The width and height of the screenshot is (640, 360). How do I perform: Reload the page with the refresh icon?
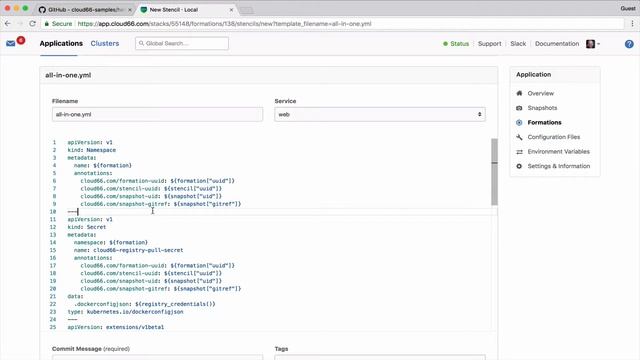coord(33,24)
